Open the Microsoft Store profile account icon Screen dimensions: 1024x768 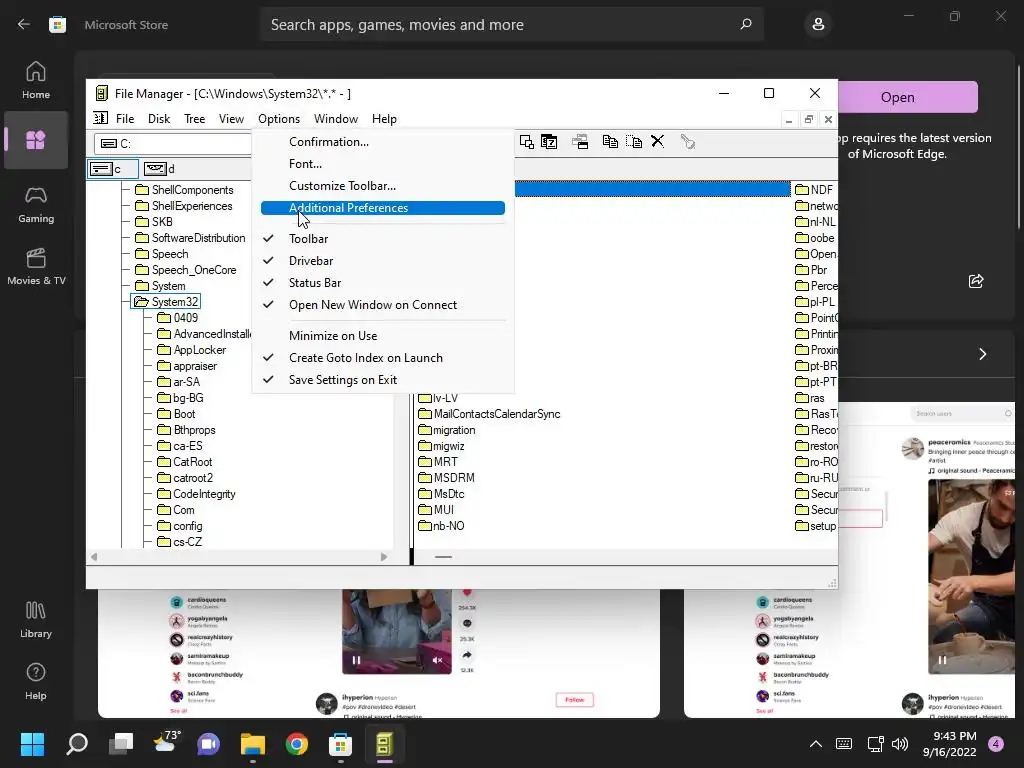click(818, 24)
